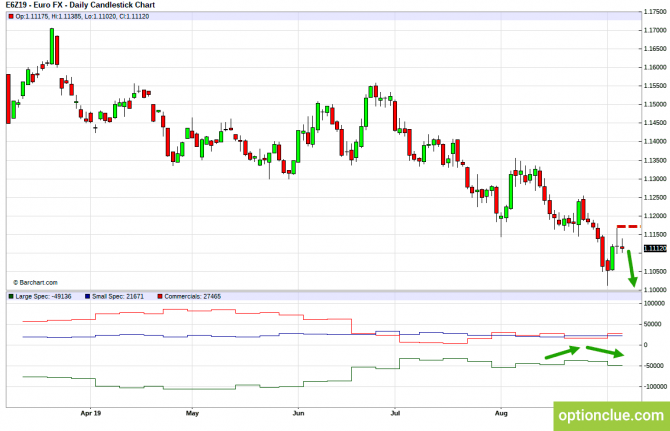
Task: Click the 1.17000 price axis label
Action: pos(655,30)
